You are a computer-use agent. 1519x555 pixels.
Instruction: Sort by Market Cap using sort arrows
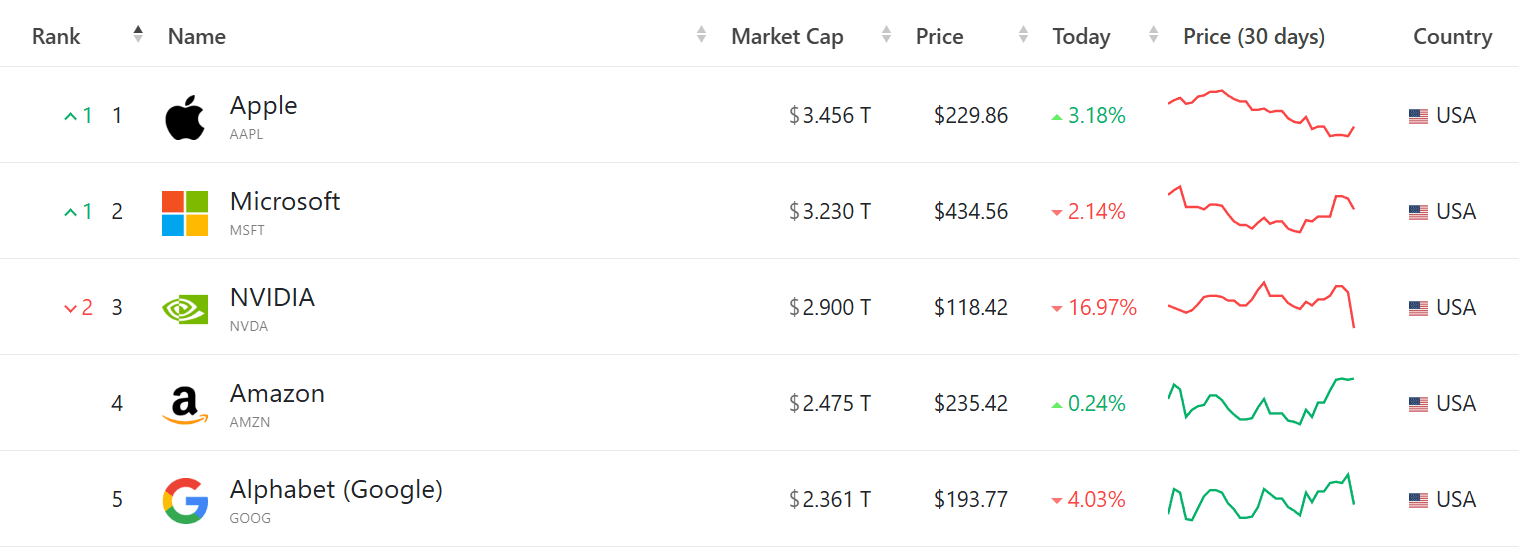pyautogui.click(x=886, y=35)
